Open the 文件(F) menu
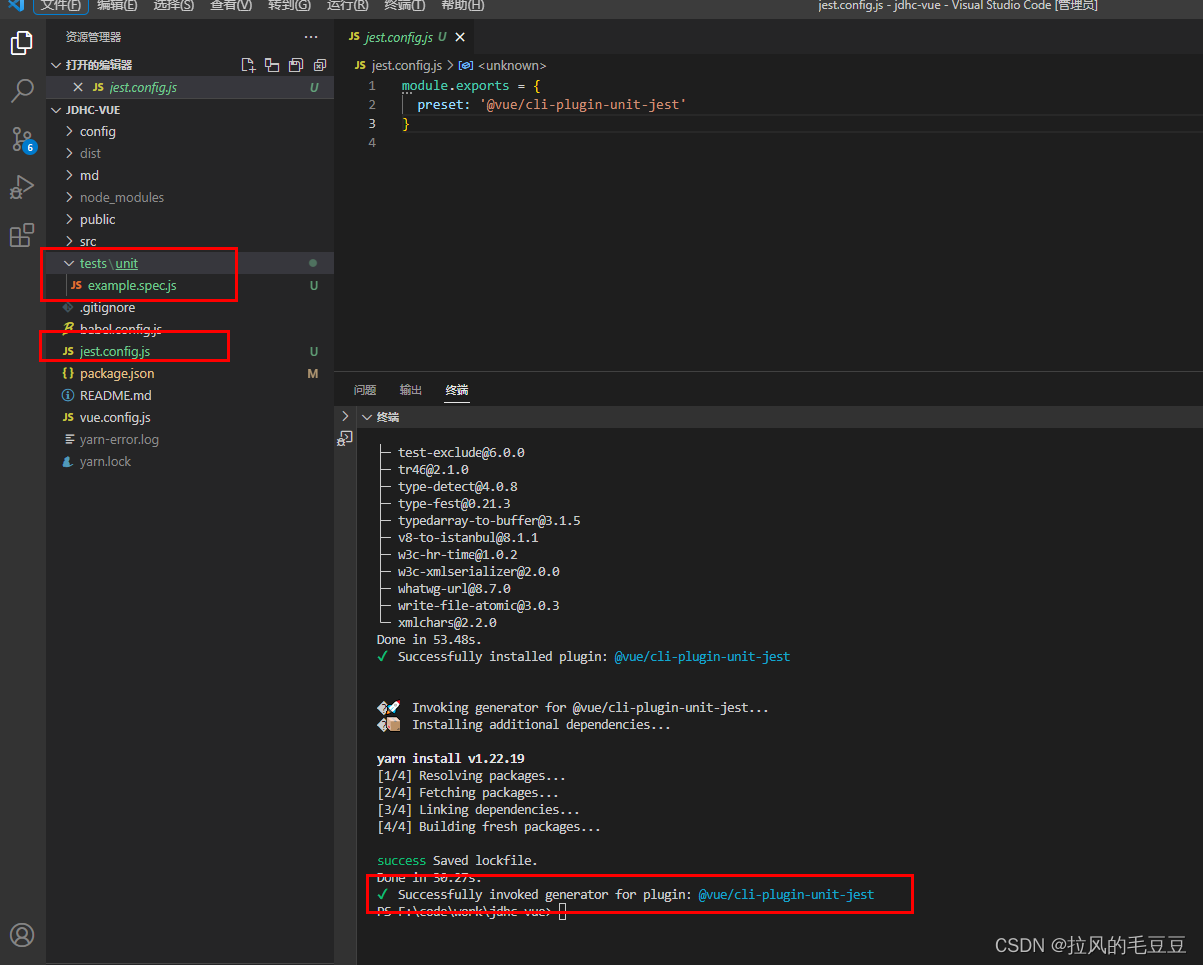The width and height of the screenshot is (1203, 965). coord(60,6)
